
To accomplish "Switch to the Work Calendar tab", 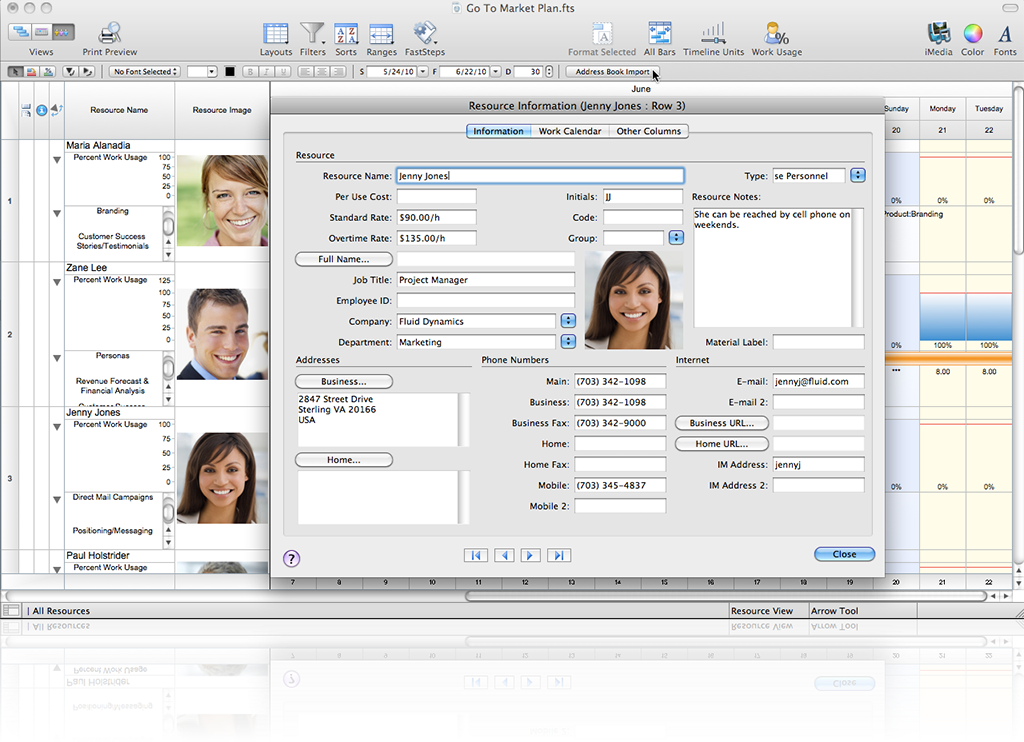I will [569, 131].
